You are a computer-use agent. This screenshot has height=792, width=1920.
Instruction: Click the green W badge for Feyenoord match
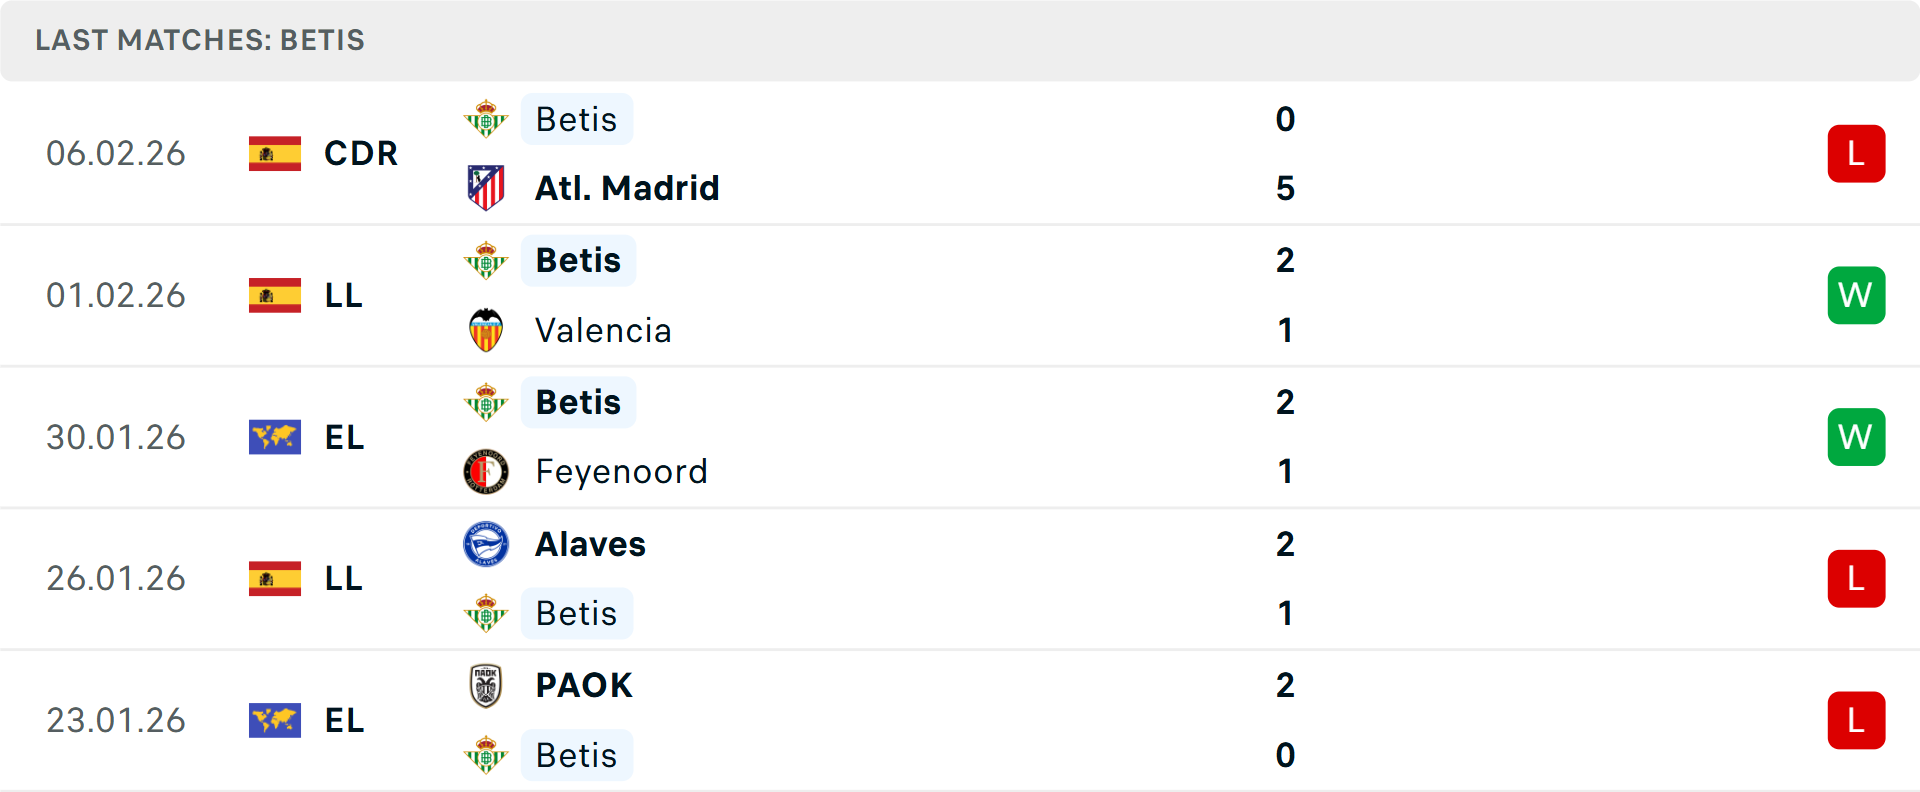tap(1856, 437)
